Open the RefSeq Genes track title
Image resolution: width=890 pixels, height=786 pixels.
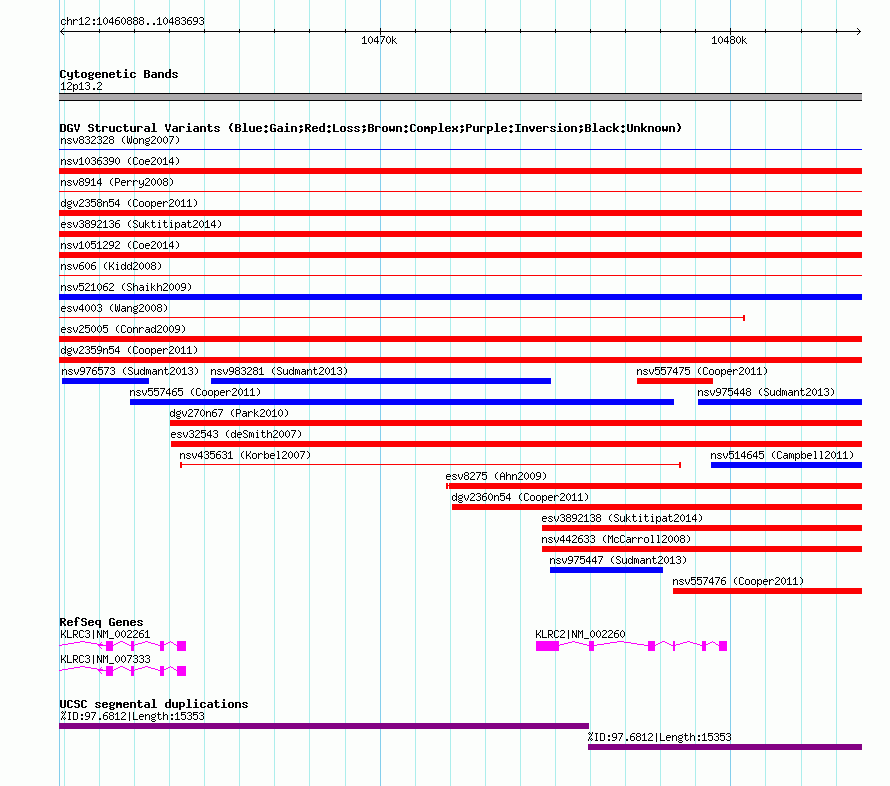[x=101, y=622]
